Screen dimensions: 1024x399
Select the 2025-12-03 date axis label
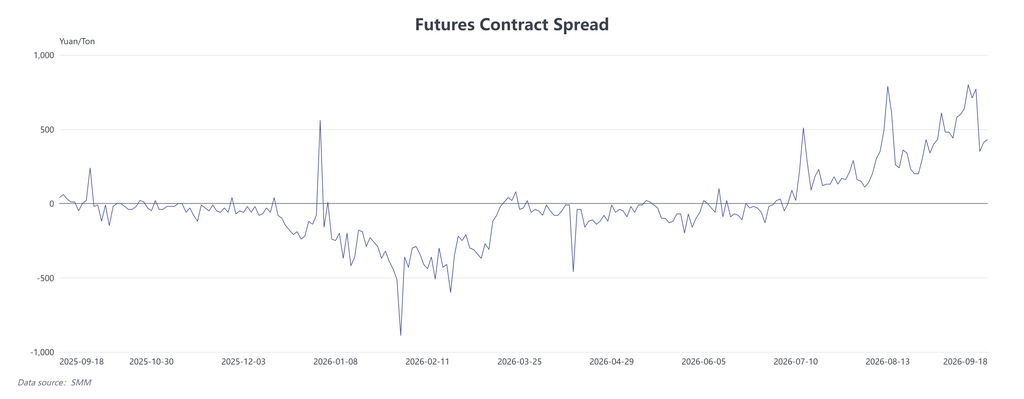244,361
